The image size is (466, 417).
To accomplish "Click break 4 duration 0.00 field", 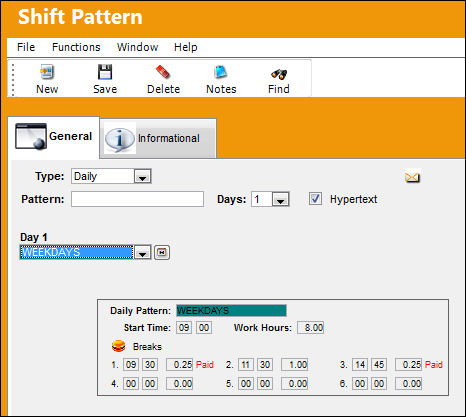I will click(x=179, y=384).
